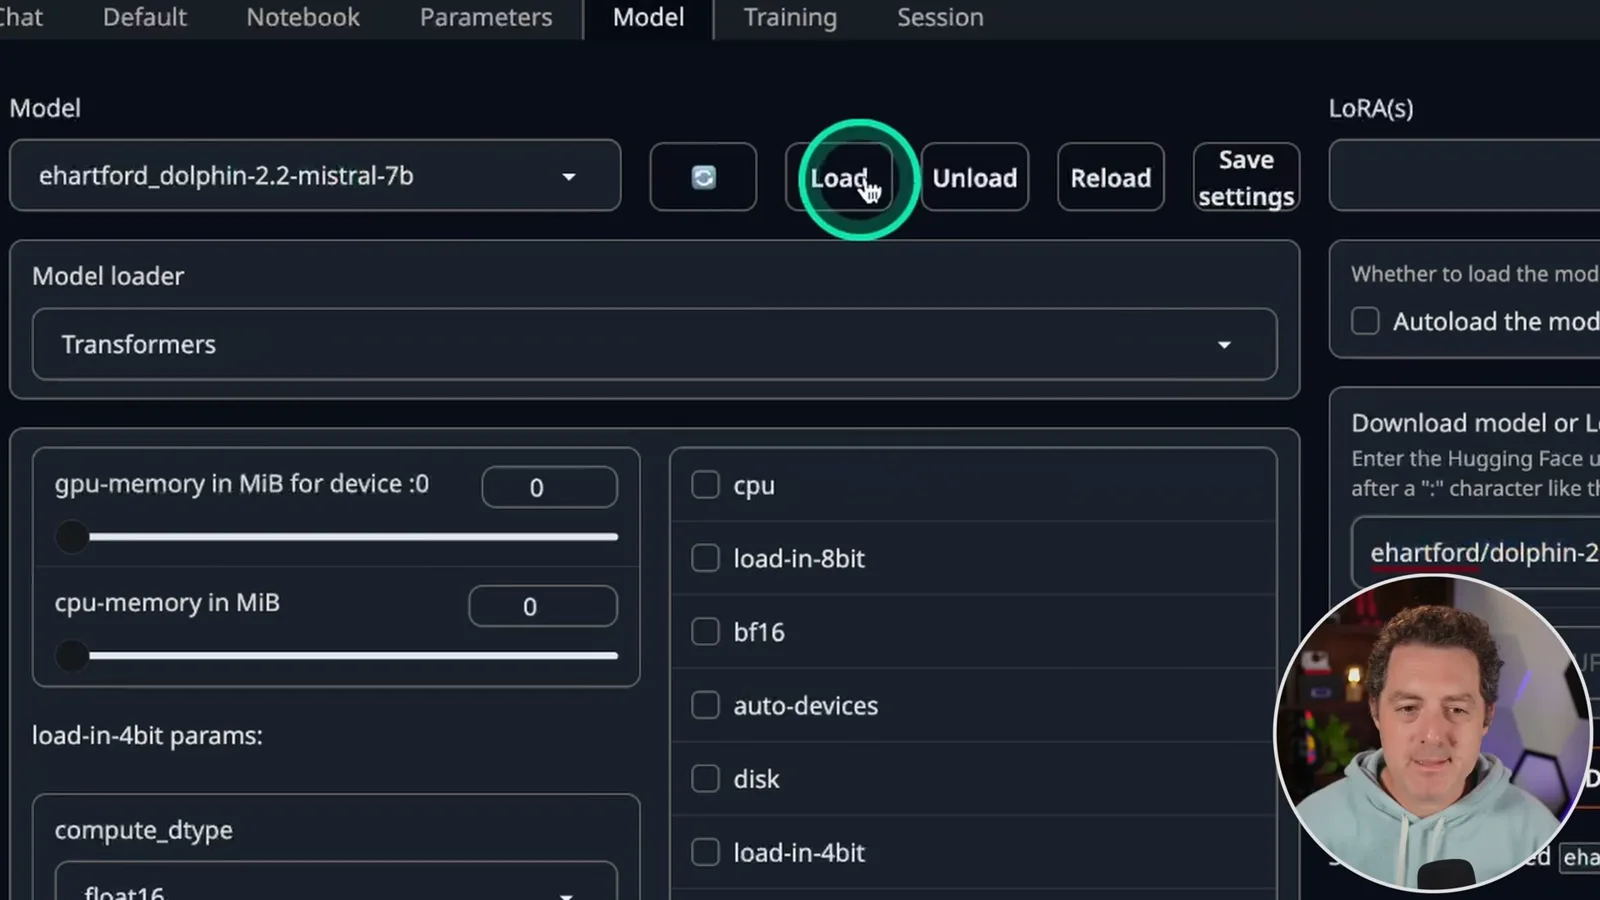
Task: Click the gpu-memory slider handle
Action: pos(72,537)
